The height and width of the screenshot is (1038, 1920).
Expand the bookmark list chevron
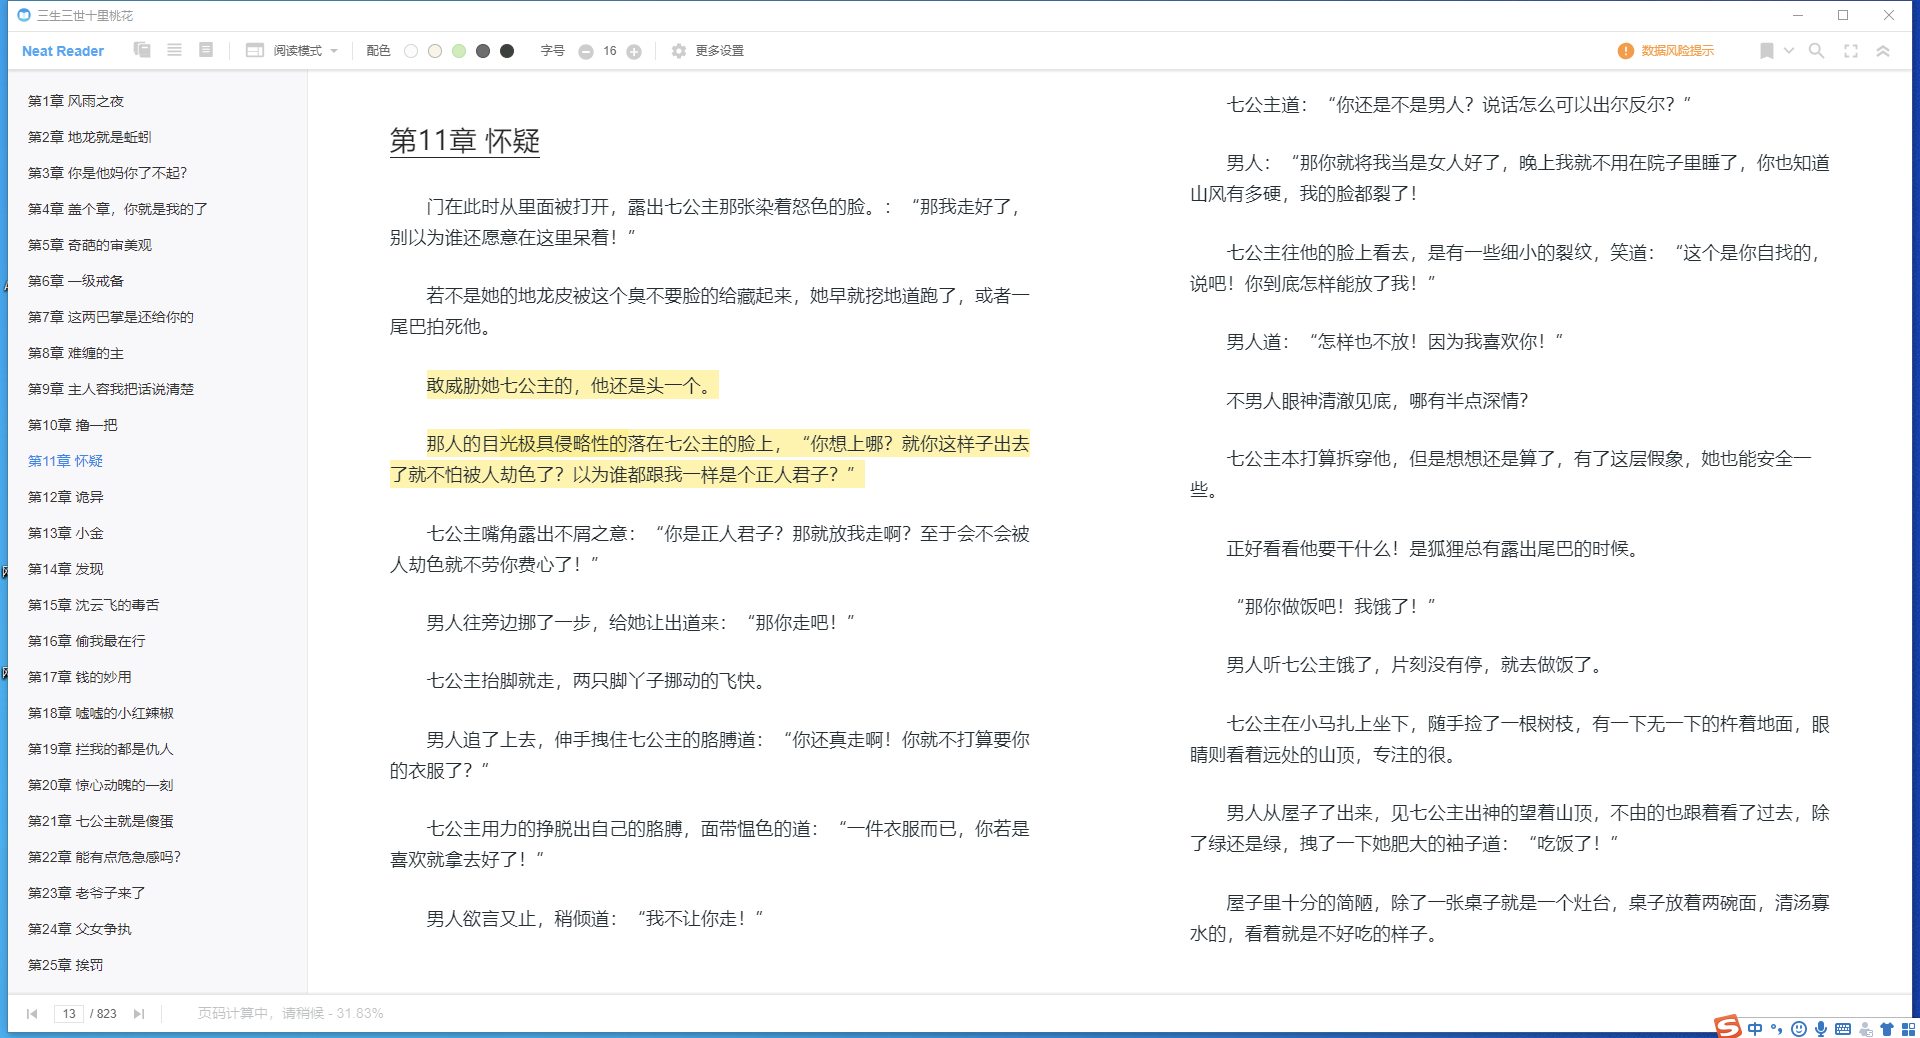click(x=1789, y=50)
